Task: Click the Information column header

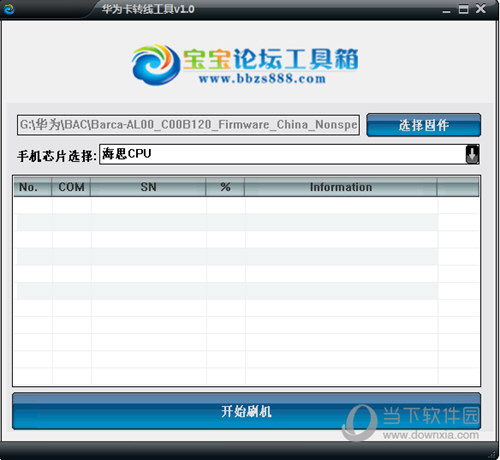Action: 341,187
